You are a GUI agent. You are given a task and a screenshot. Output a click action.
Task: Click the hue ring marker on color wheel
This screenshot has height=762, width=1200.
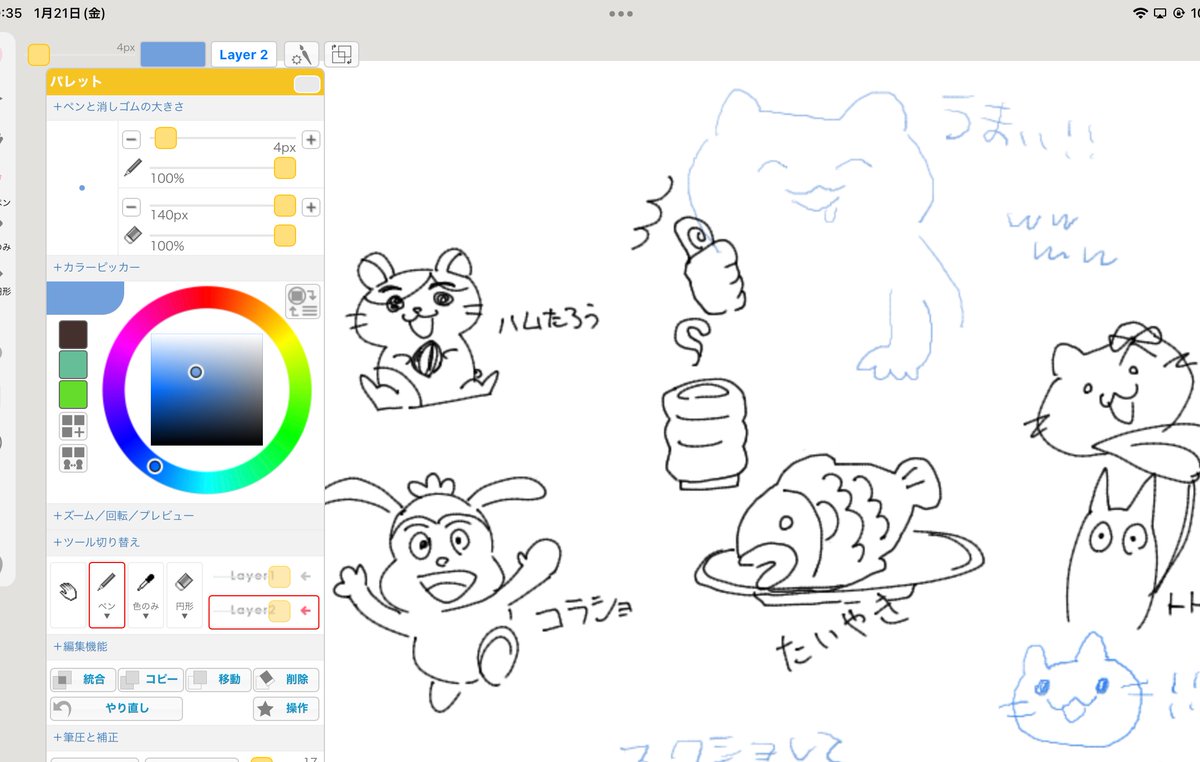(x=155, y=466)
